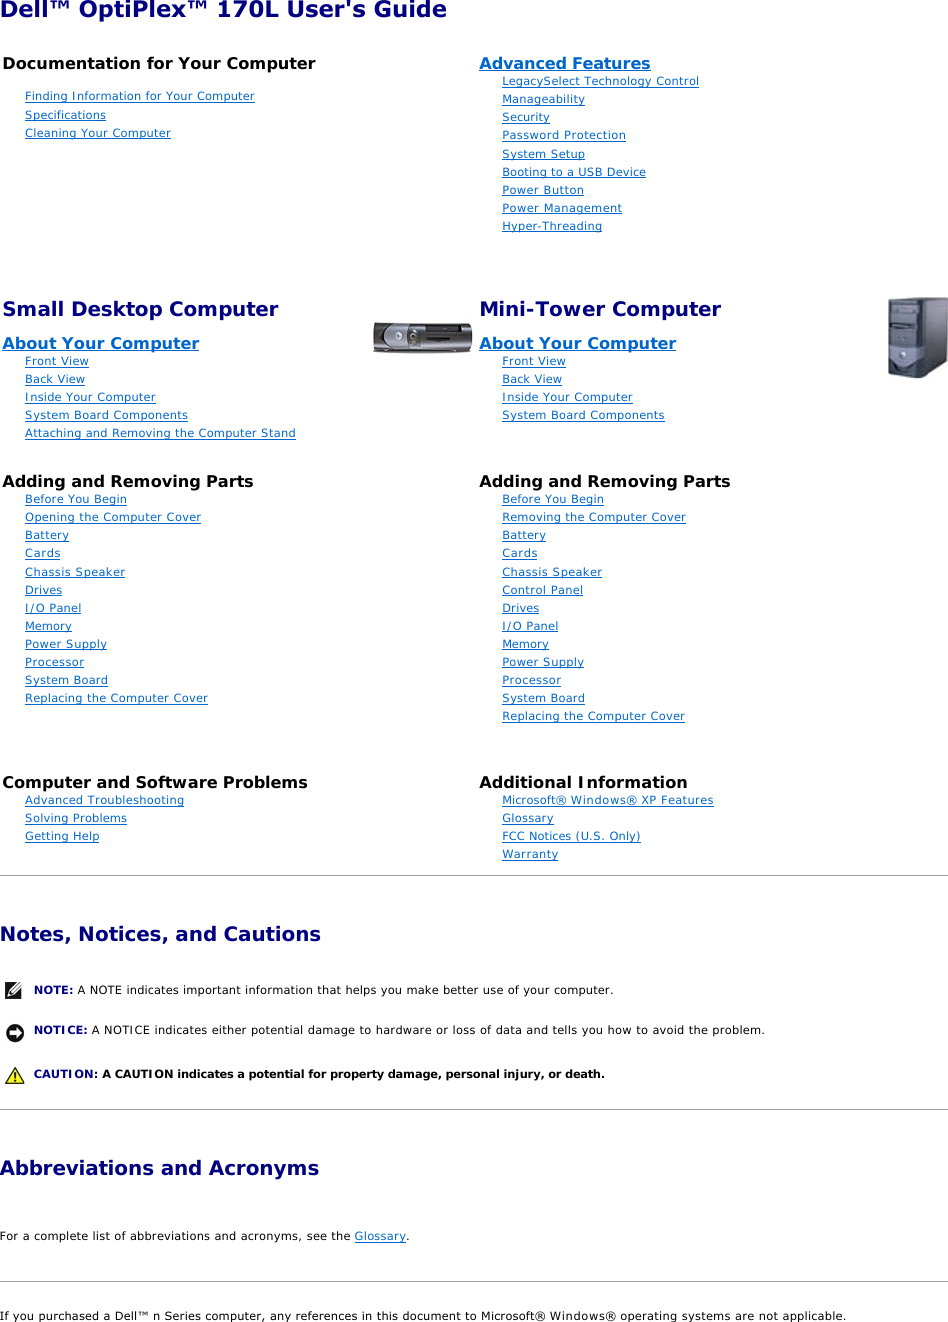948x1322 pixels.
Task: Click the NOTE pencil icon
Action: coord(14,990)
